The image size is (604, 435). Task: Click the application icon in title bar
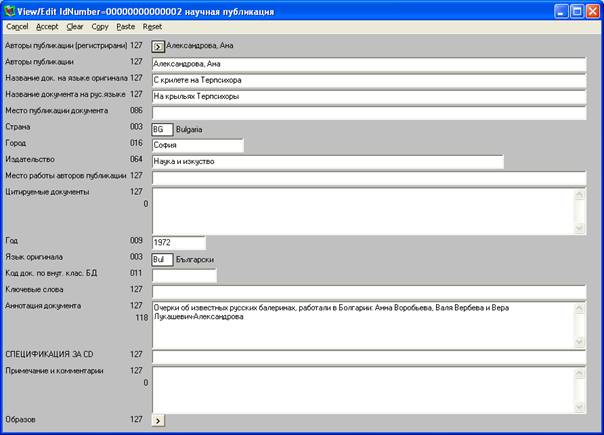(11, 10)
